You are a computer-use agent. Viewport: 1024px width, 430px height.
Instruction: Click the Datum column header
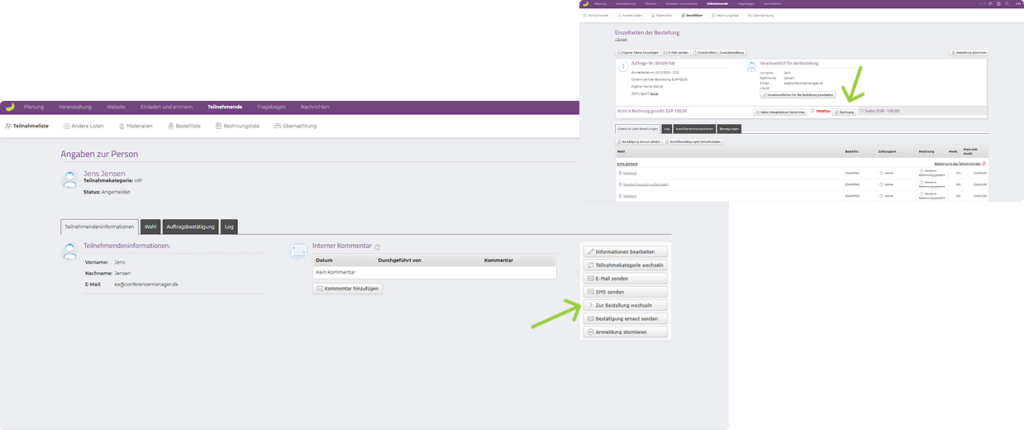click(325, 260)
